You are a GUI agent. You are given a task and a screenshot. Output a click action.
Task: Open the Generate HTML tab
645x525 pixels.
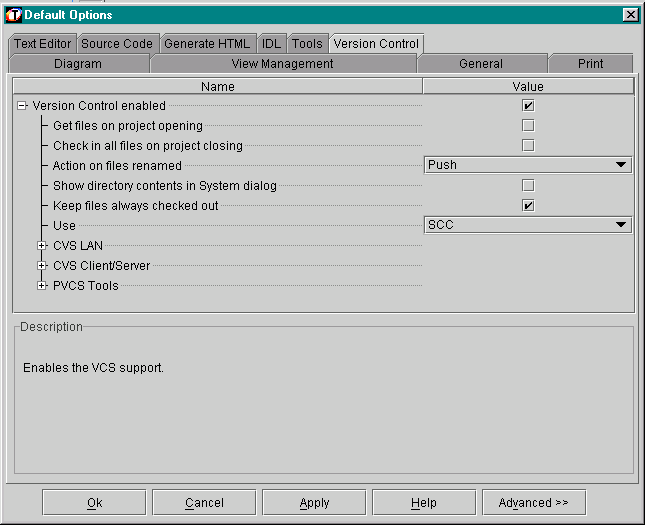(x=207, y=44)
